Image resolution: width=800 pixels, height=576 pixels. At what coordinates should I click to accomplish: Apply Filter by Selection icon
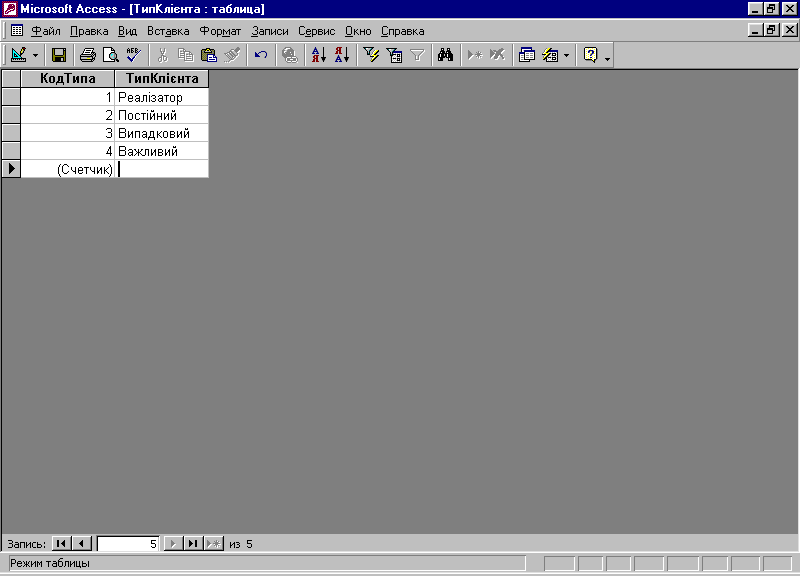371,55
